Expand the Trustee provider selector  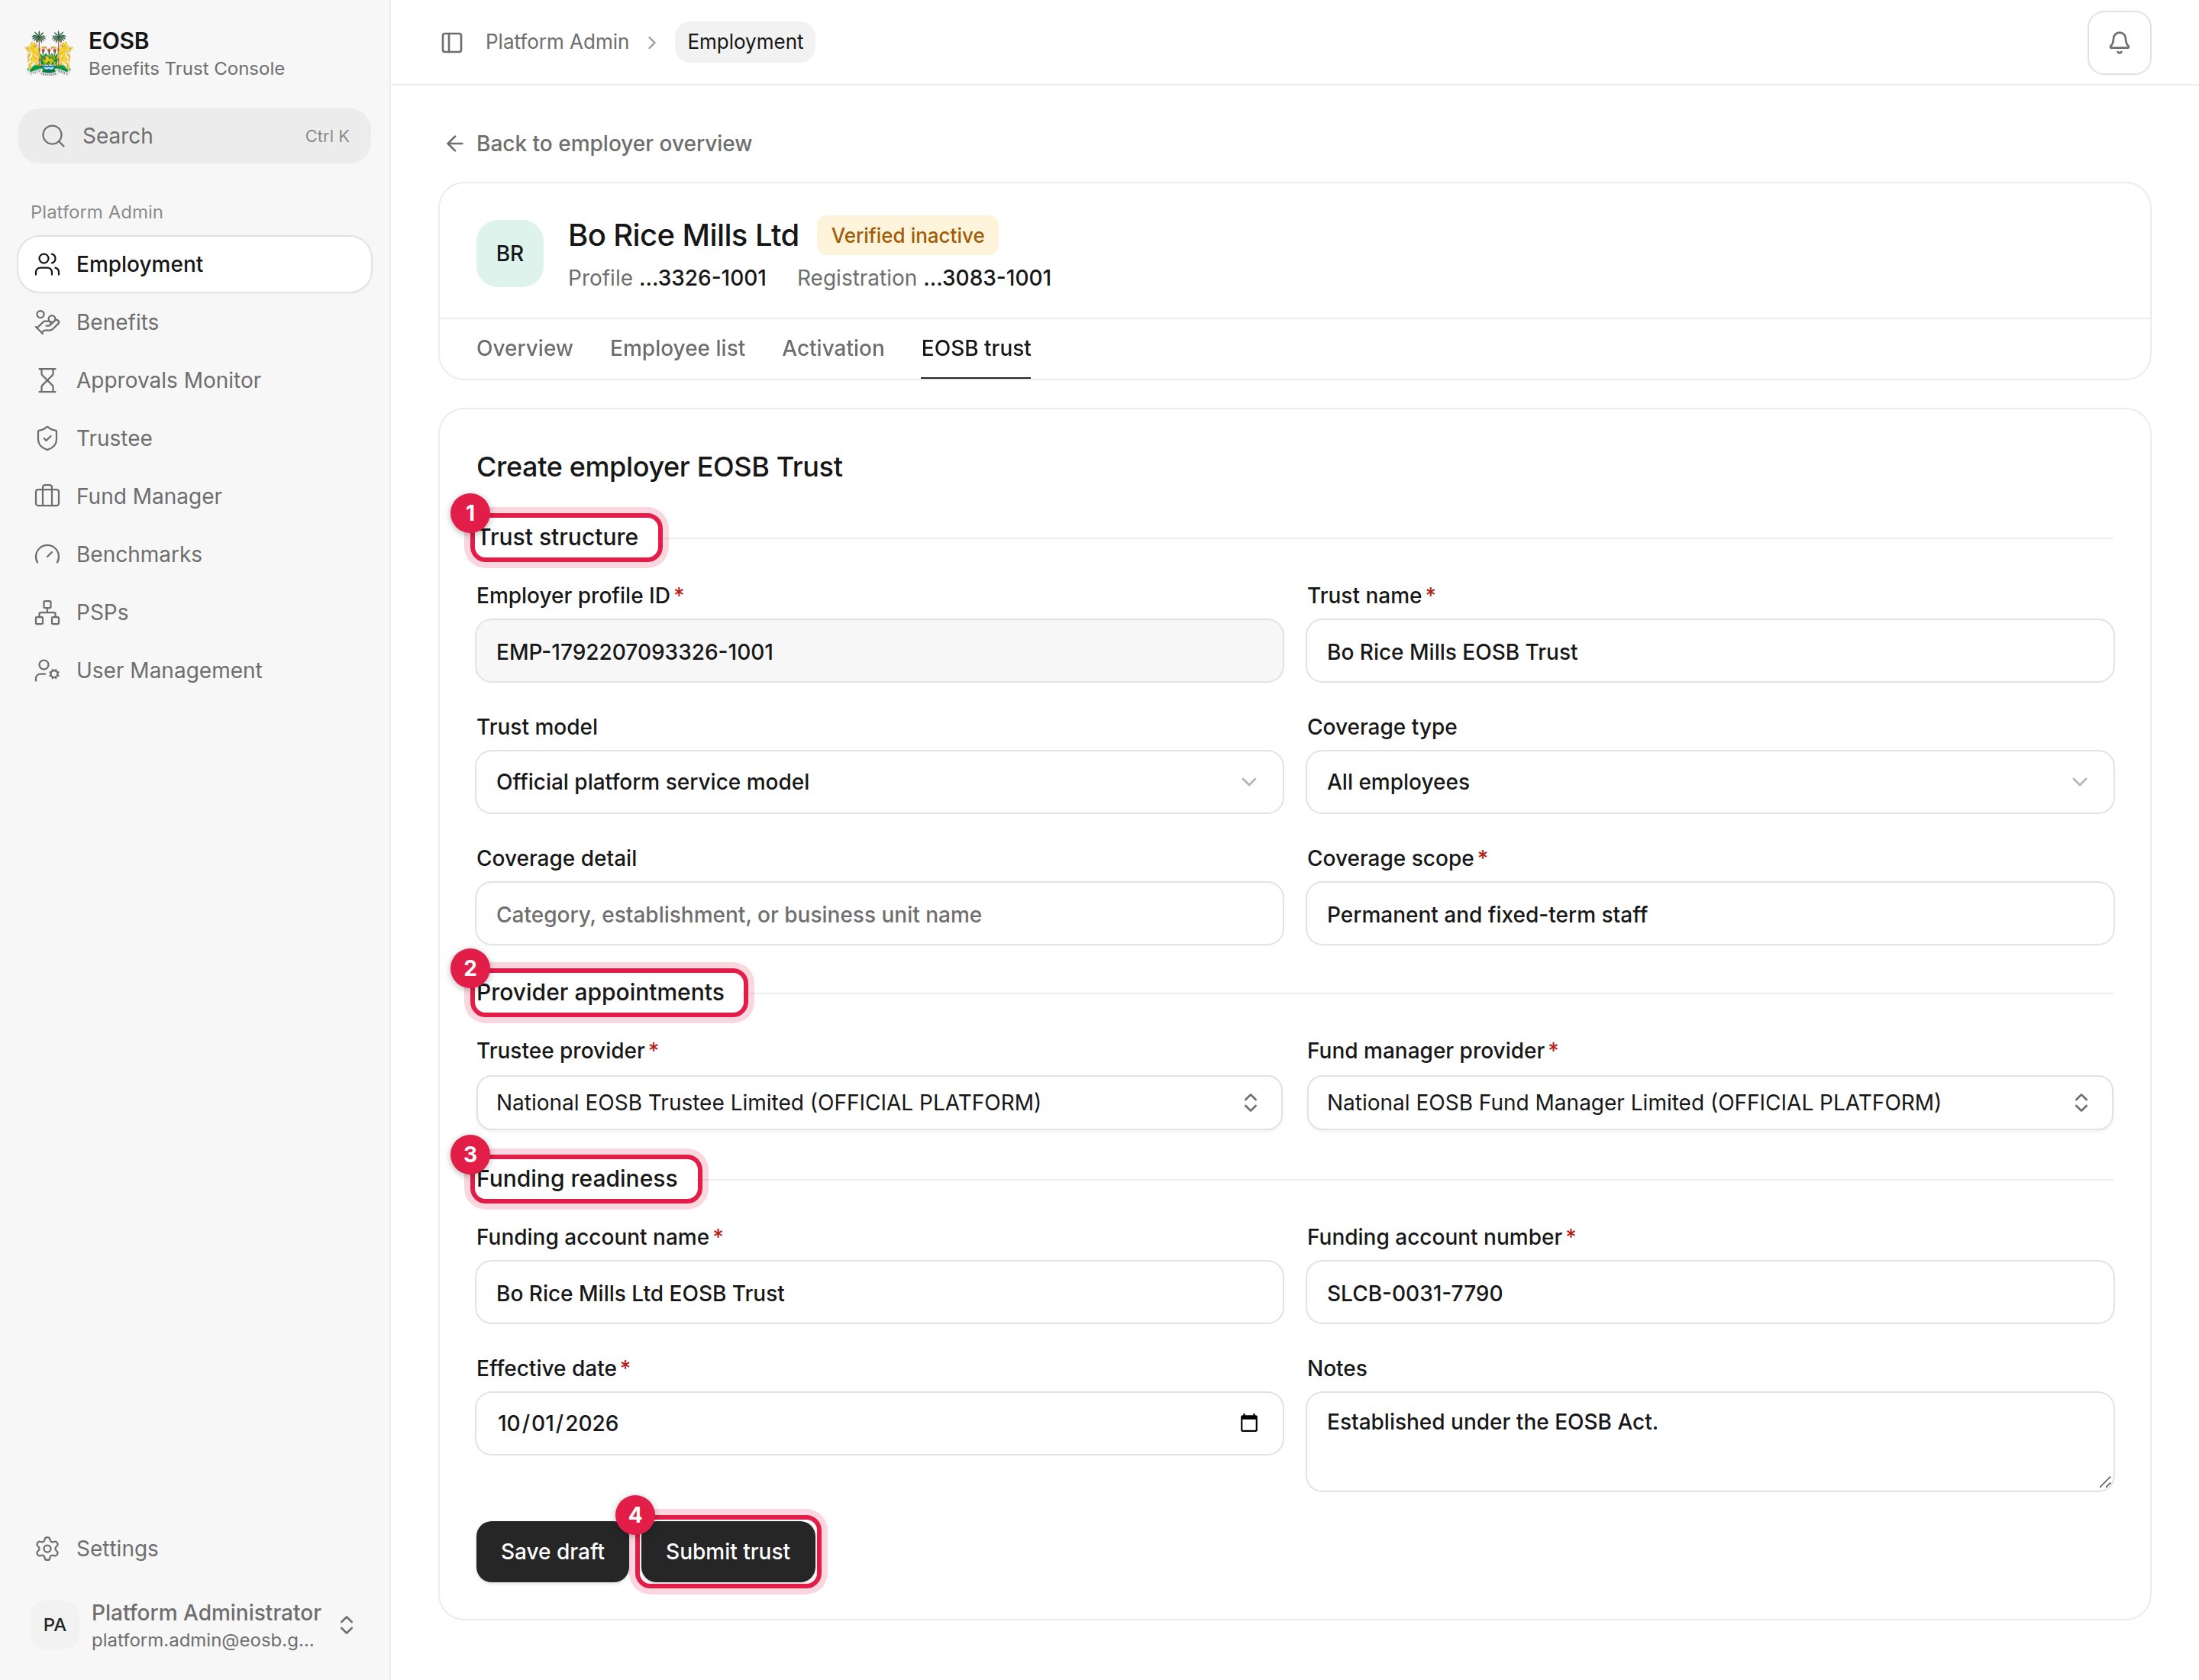[879, 1103]
